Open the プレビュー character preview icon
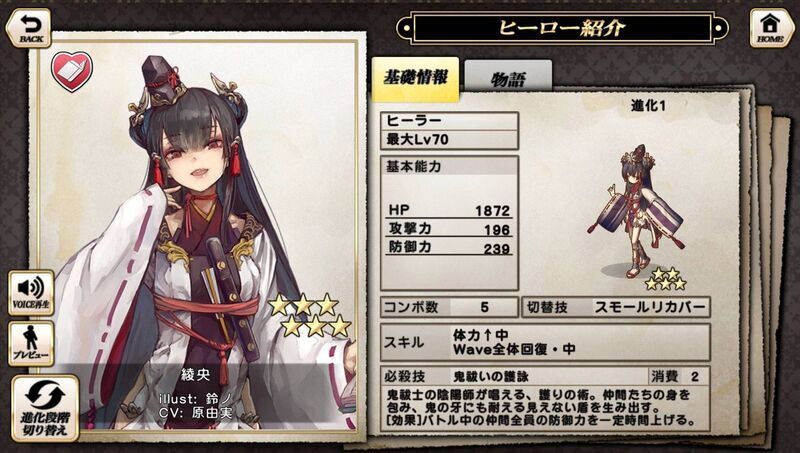The image size is (800, 453). pos(31,344)
